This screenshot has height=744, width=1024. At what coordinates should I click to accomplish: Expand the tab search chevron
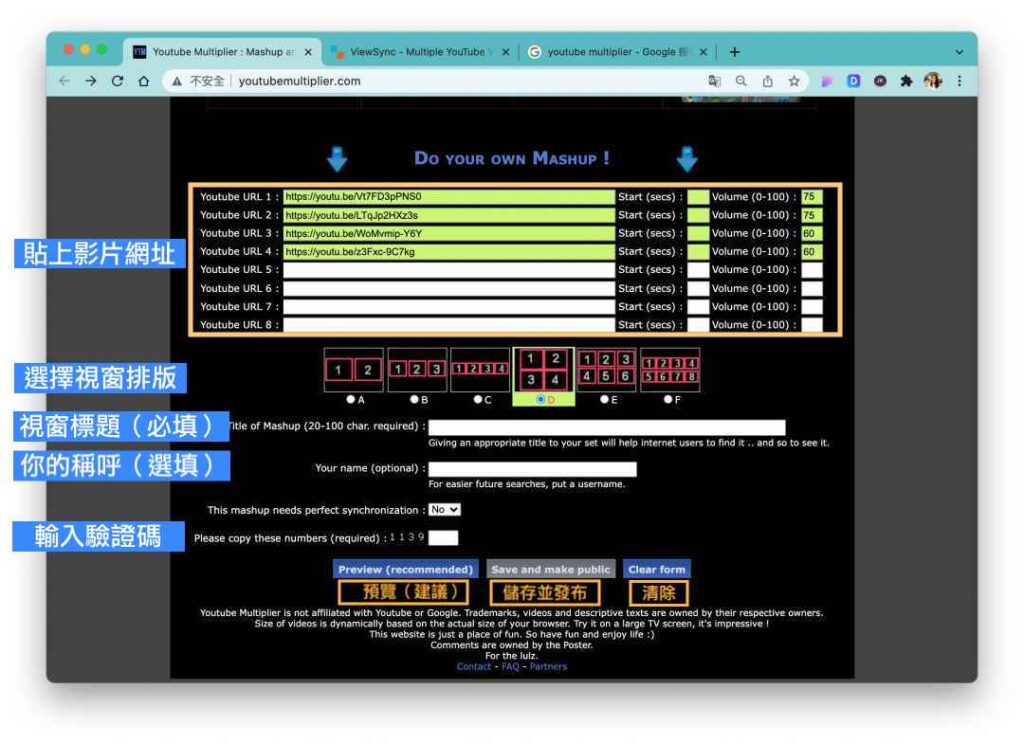(x=959, y=52)
